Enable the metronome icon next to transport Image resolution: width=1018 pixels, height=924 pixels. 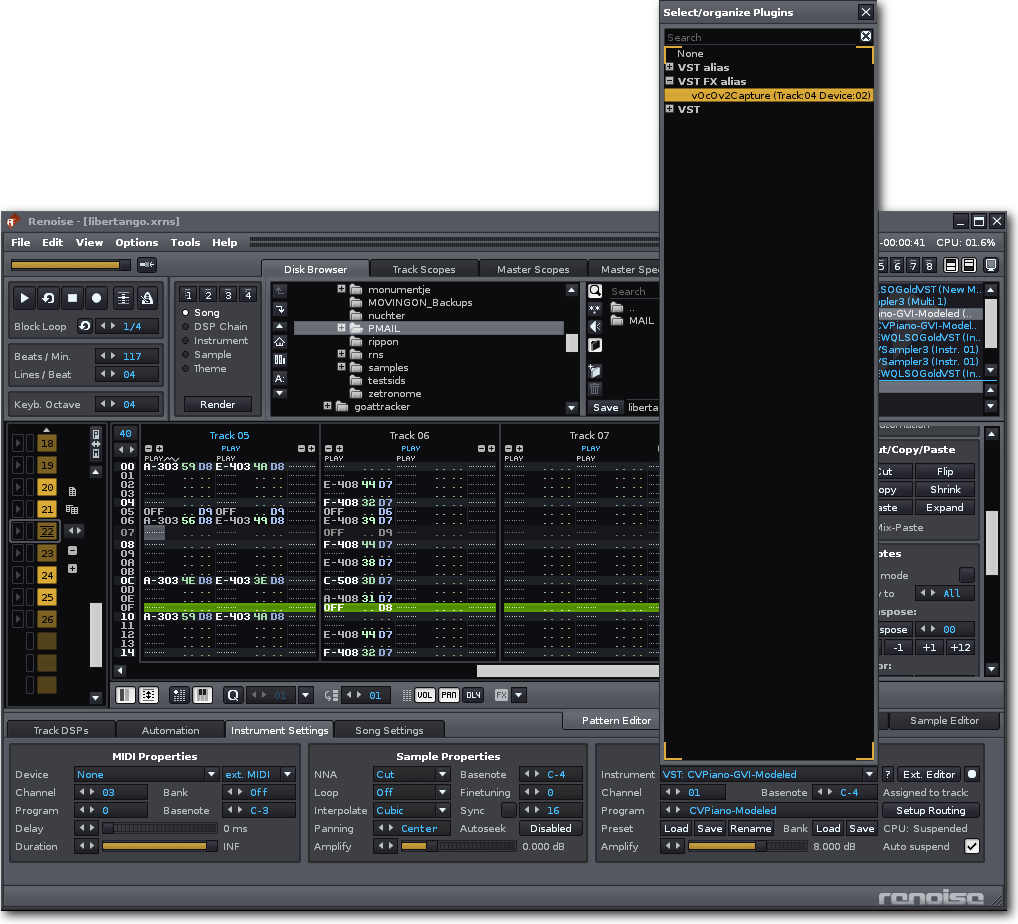(x=148, y=297)
